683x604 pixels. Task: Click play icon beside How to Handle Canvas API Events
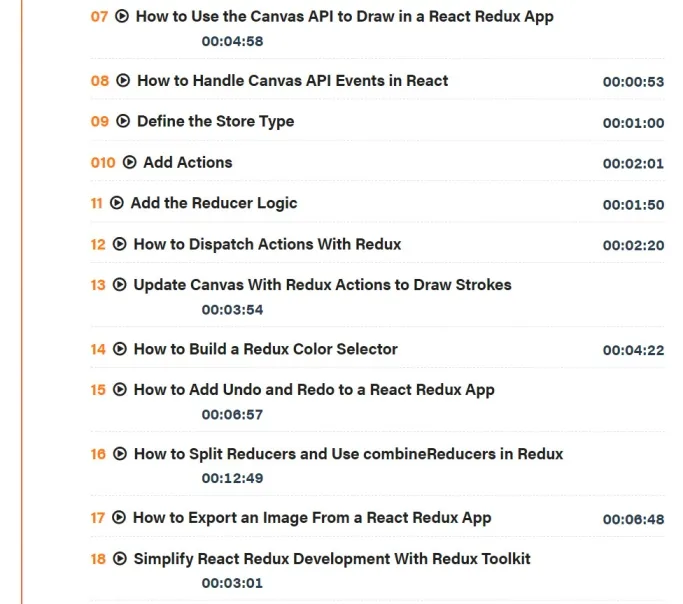tap(123, 81)
